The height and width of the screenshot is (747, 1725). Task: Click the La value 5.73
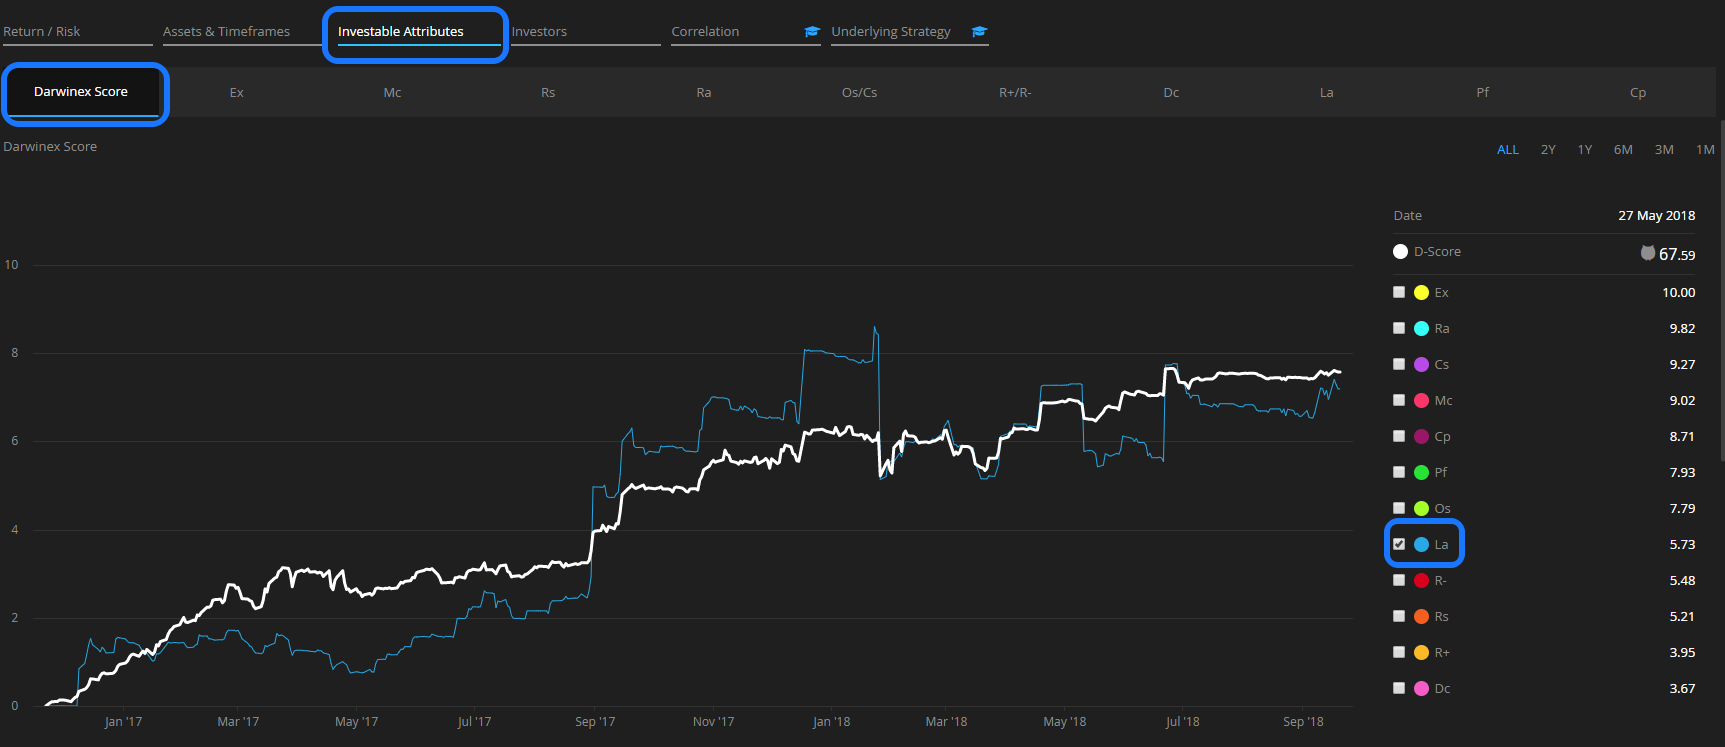coord(1682,544)
